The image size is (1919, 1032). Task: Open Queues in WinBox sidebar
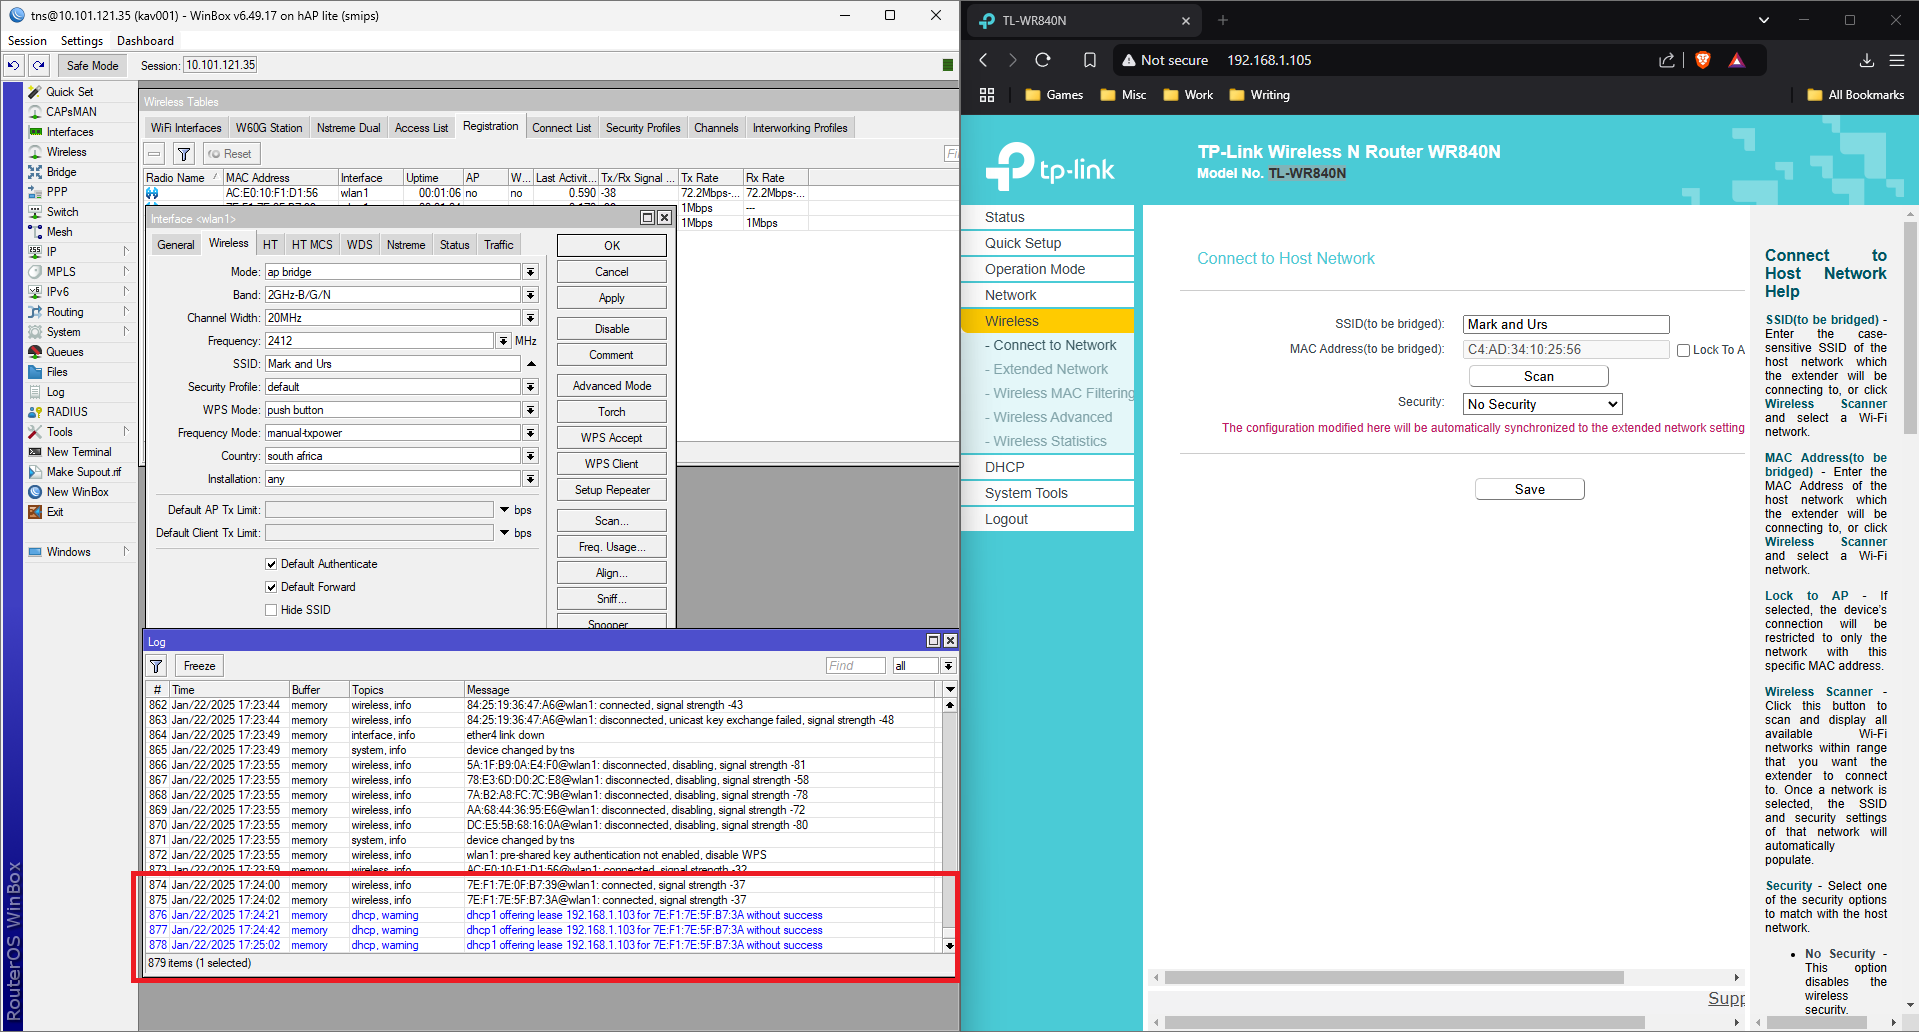[x=65, y=352]
